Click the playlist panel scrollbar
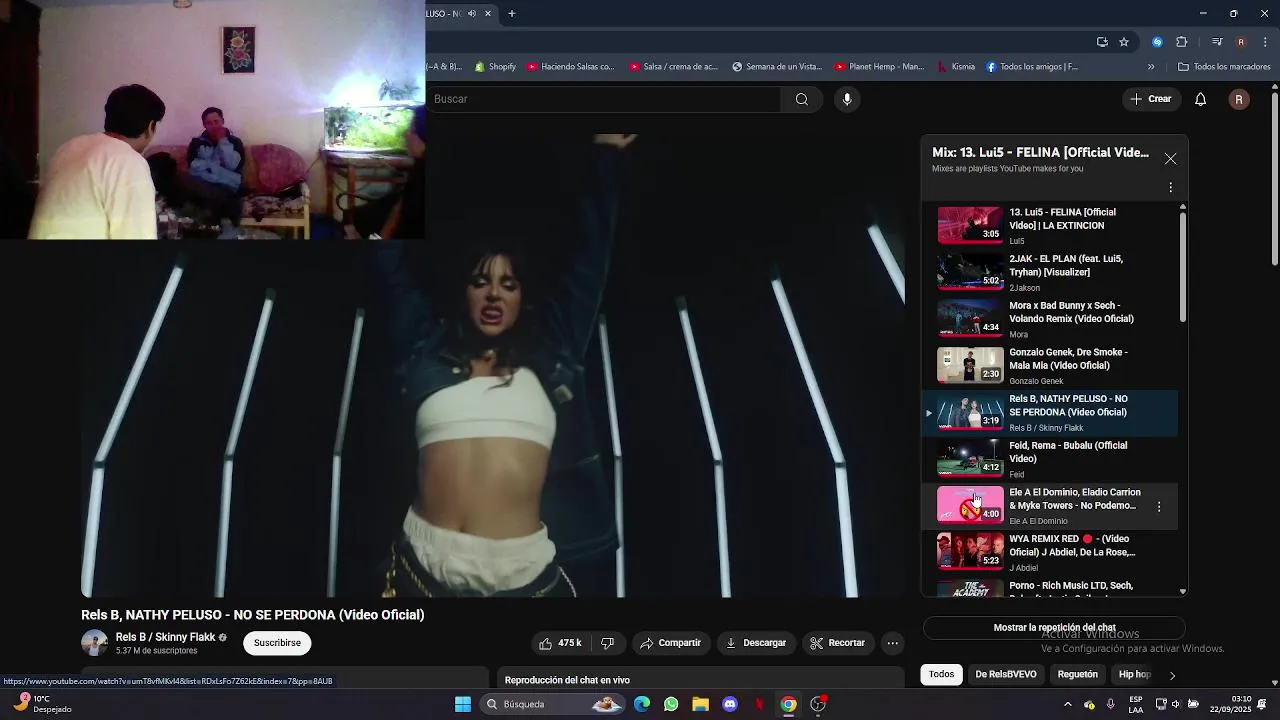The height and width of the screenshot is (720, 1280). [1183, 267]
